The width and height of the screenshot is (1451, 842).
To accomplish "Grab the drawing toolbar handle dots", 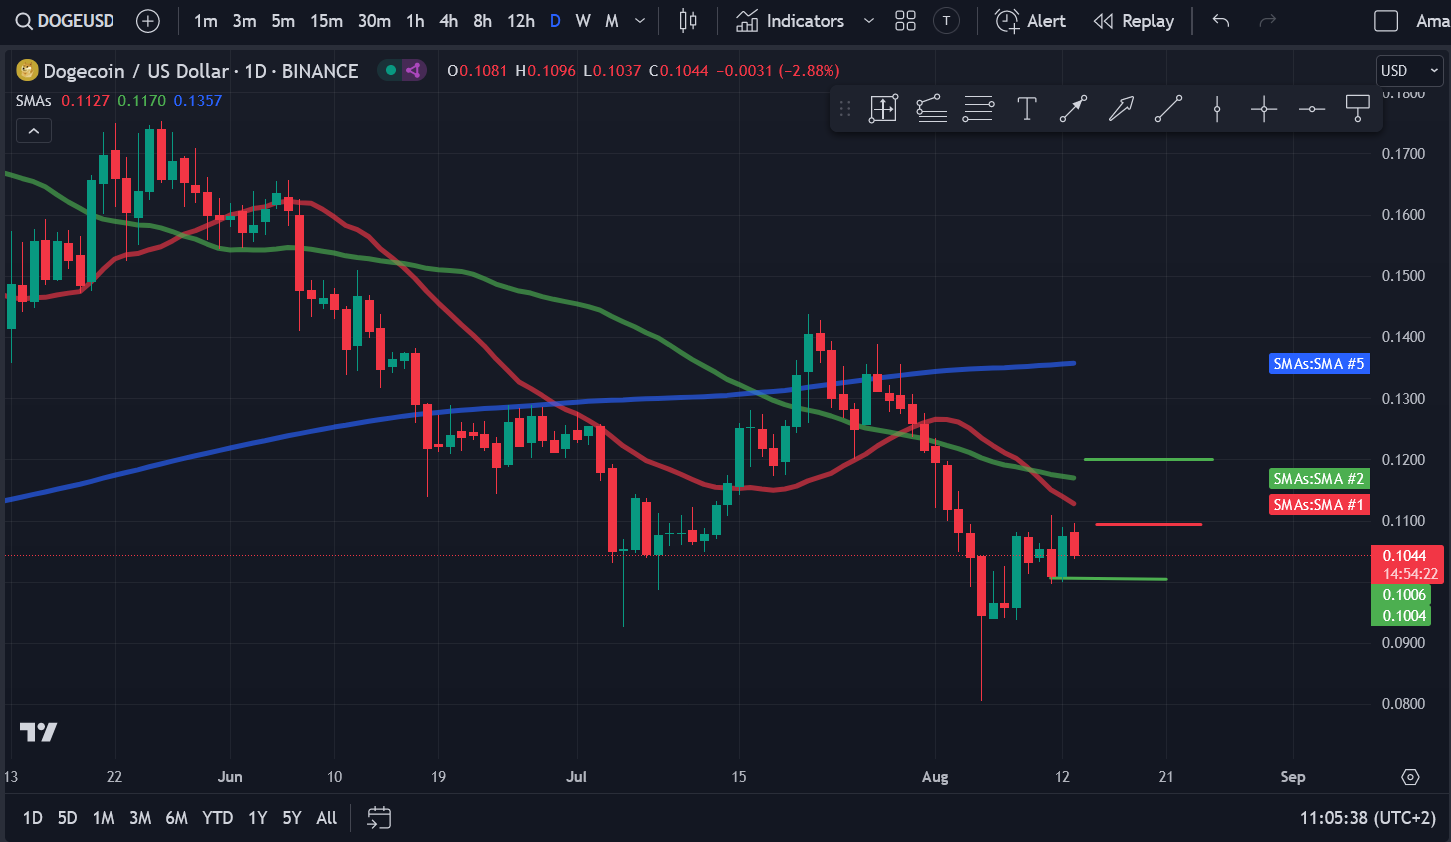I will pyautogui.click(x=845, y=108).
